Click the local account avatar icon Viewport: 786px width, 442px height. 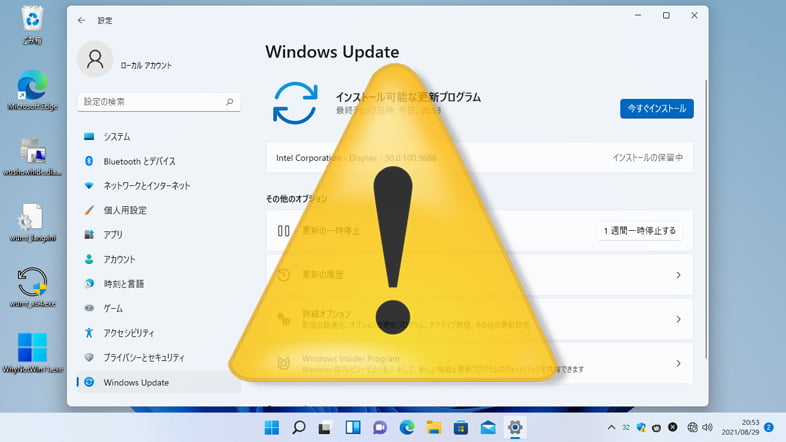coord(95,59)
